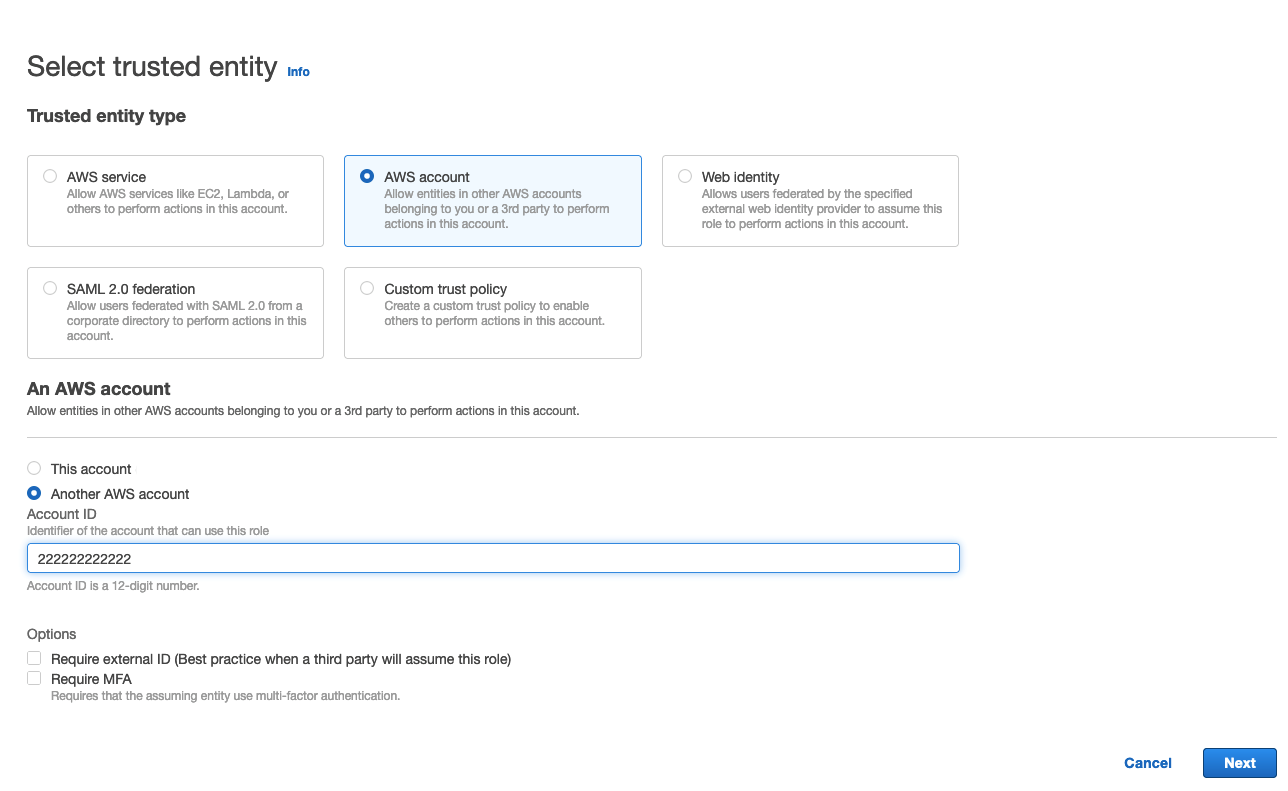Click the SAML 2.0 federation card description
This screenshot has width=1288, height=791.
pyautogui.click(x=186, y=320)
